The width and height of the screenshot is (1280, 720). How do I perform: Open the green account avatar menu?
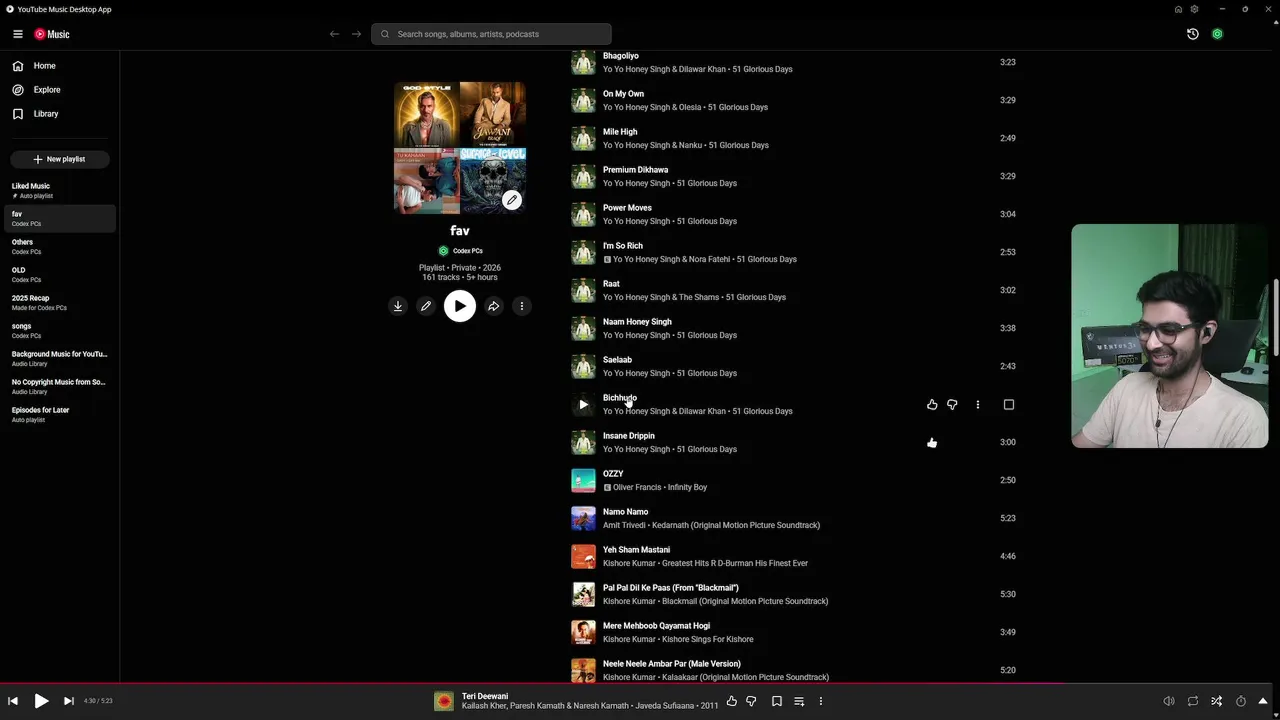click(x=1217, y=34)
